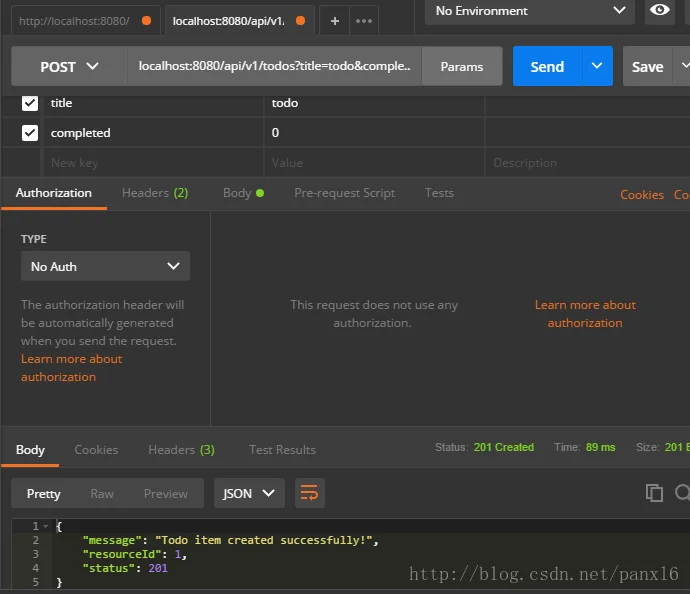Expand the Save button dropdown arrow

pos(684,66)
